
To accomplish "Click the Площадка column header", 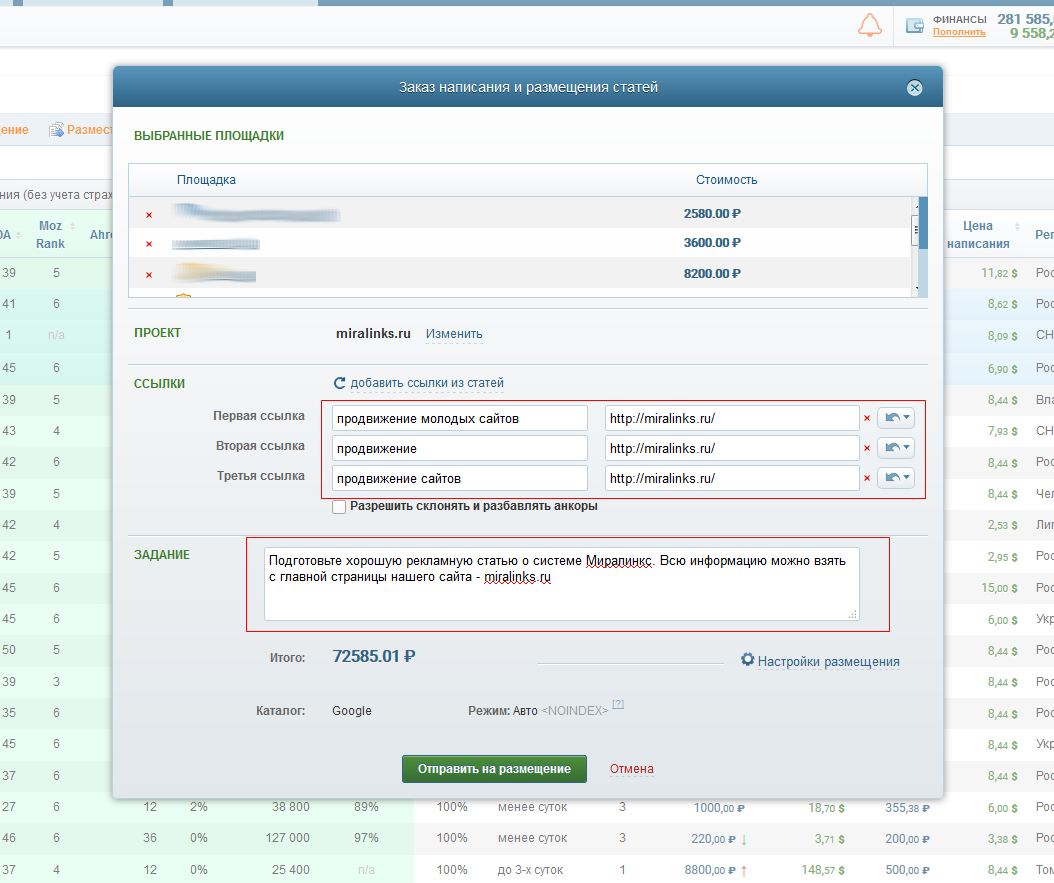I will (206, 180).
